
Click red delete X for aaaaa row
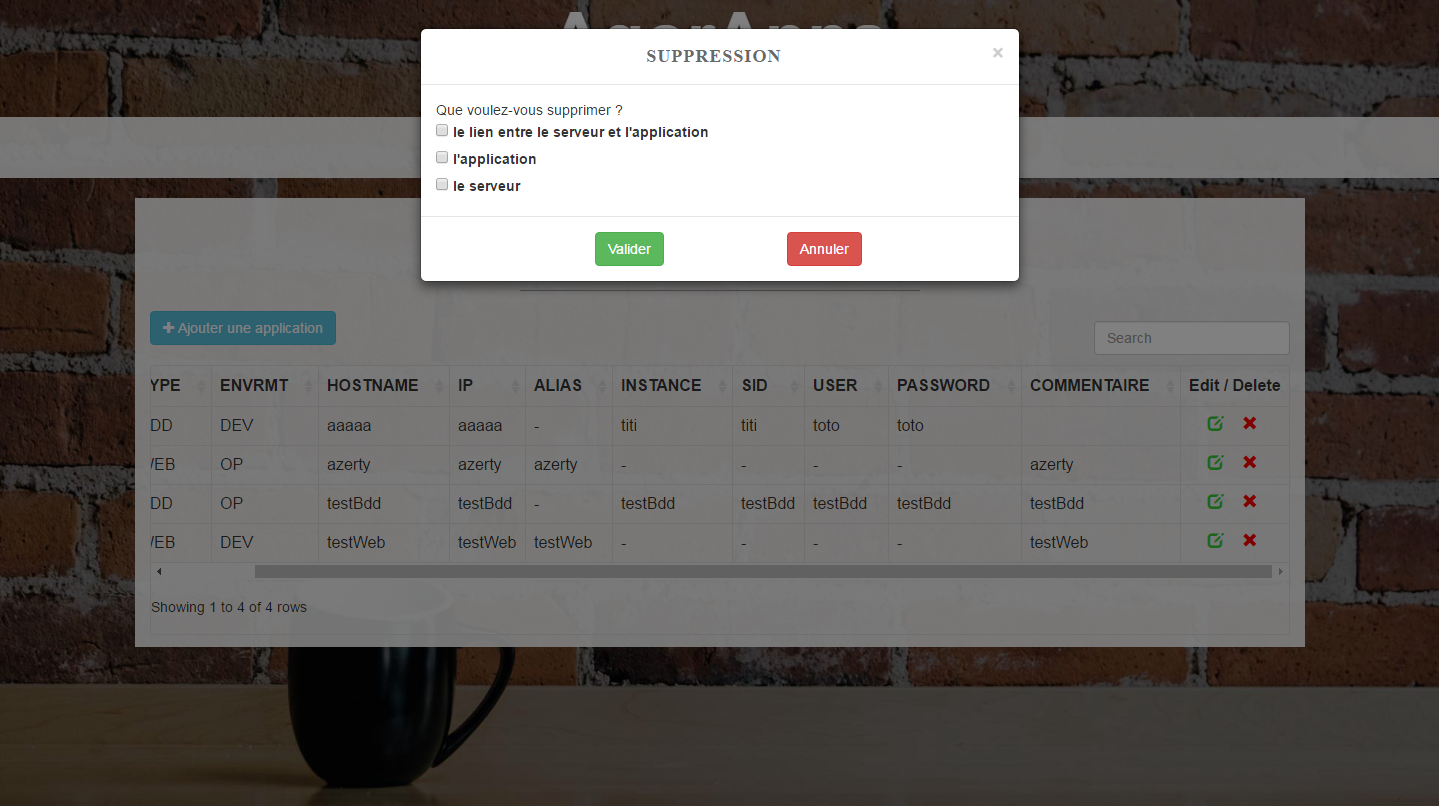click(1249, 424)
